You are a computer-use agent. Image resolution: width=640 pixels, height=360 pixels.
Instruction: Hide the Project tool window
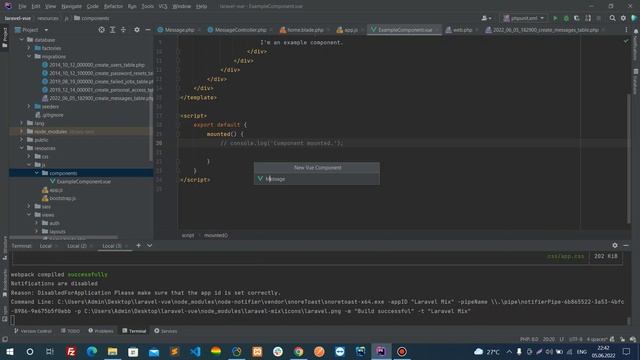(x=148, y=30)
